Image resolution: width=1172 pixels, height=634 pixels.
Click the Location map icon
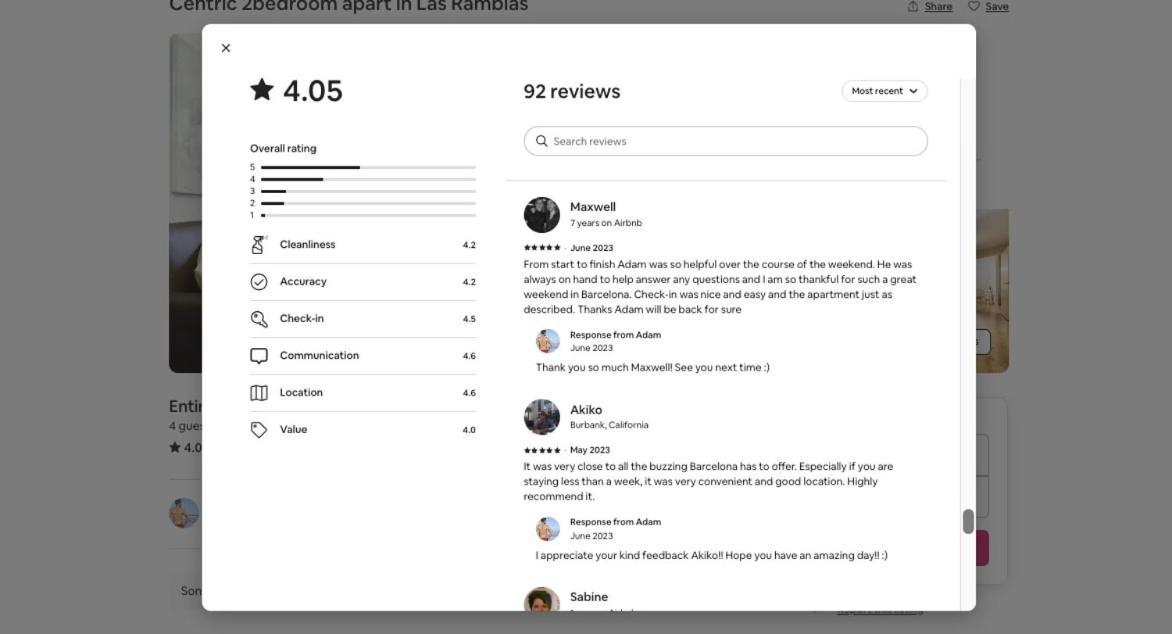(259, 393)
